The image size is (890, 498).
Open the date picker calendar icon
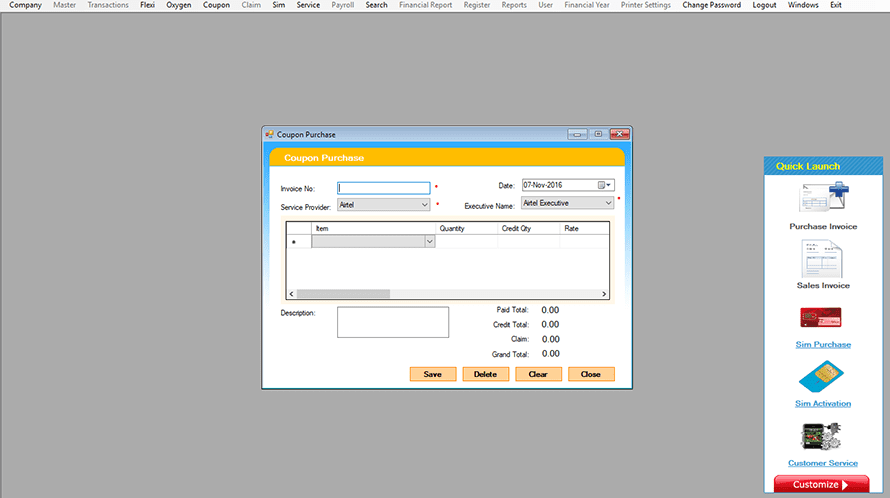(602, 185)
